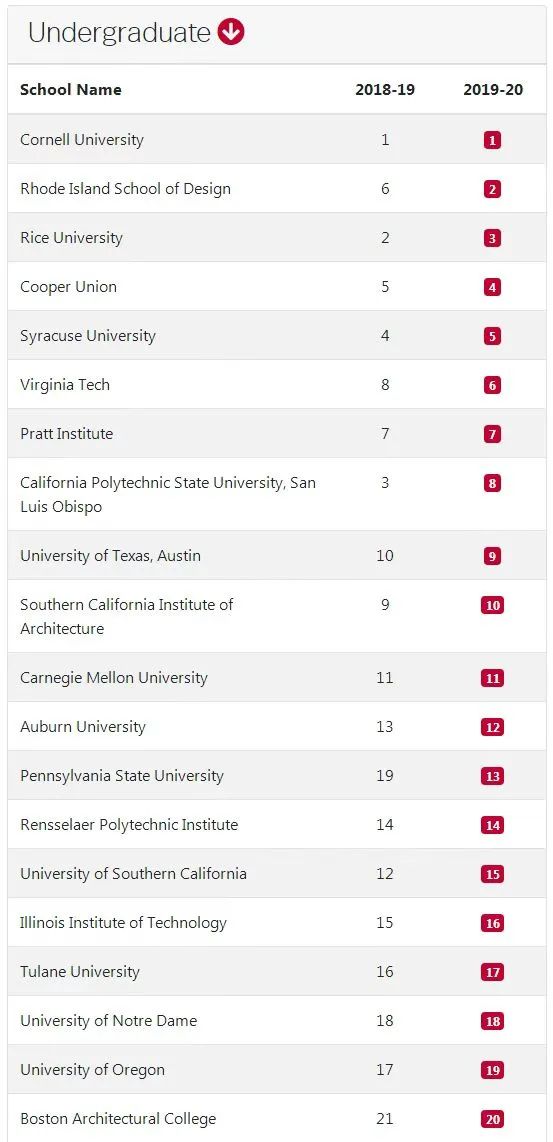The height and width of the screenshot is (1142, 553).
Task: Click Auburn University's 2018-19 rank 13
Action: pyautogui.click(x=385, y=727)
